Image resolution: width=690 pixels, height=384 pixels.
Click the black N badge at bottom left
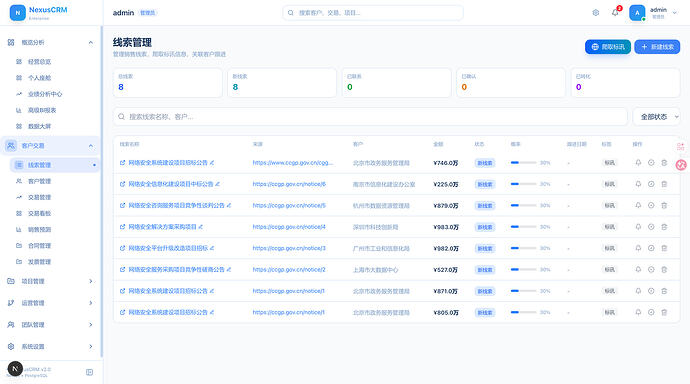point(15,369)
